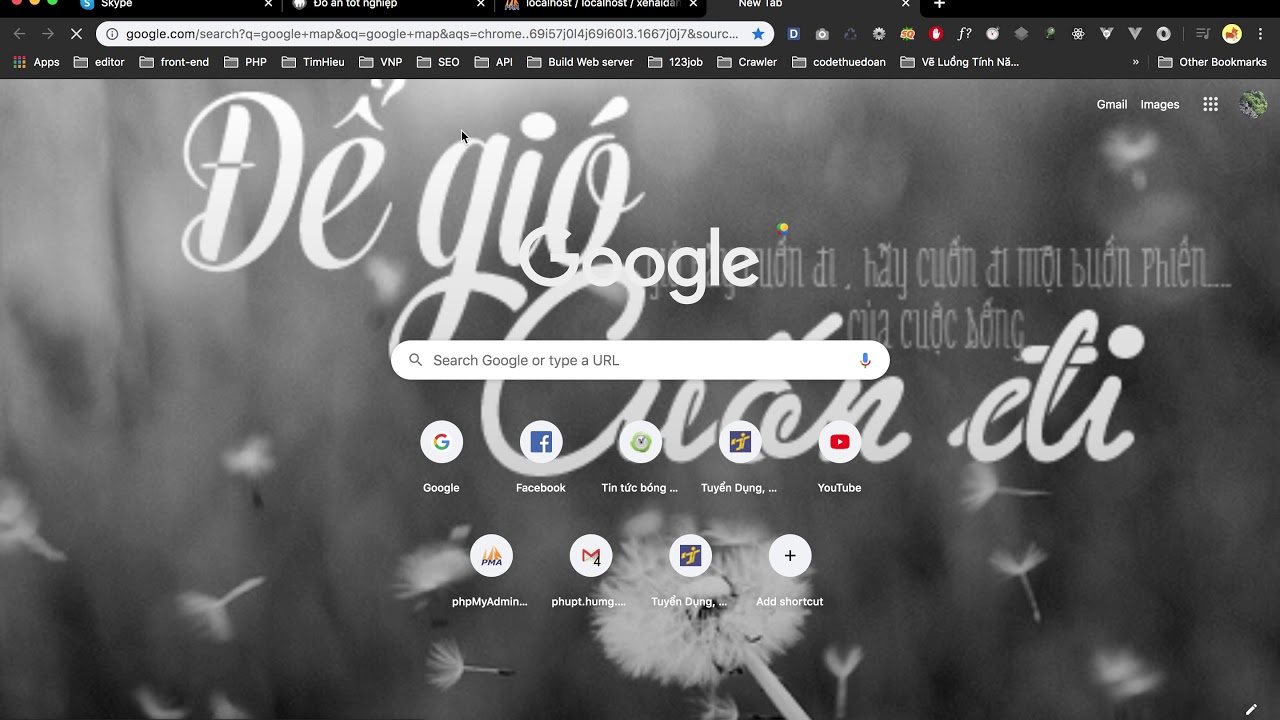Open the gear extension icon

879,34
